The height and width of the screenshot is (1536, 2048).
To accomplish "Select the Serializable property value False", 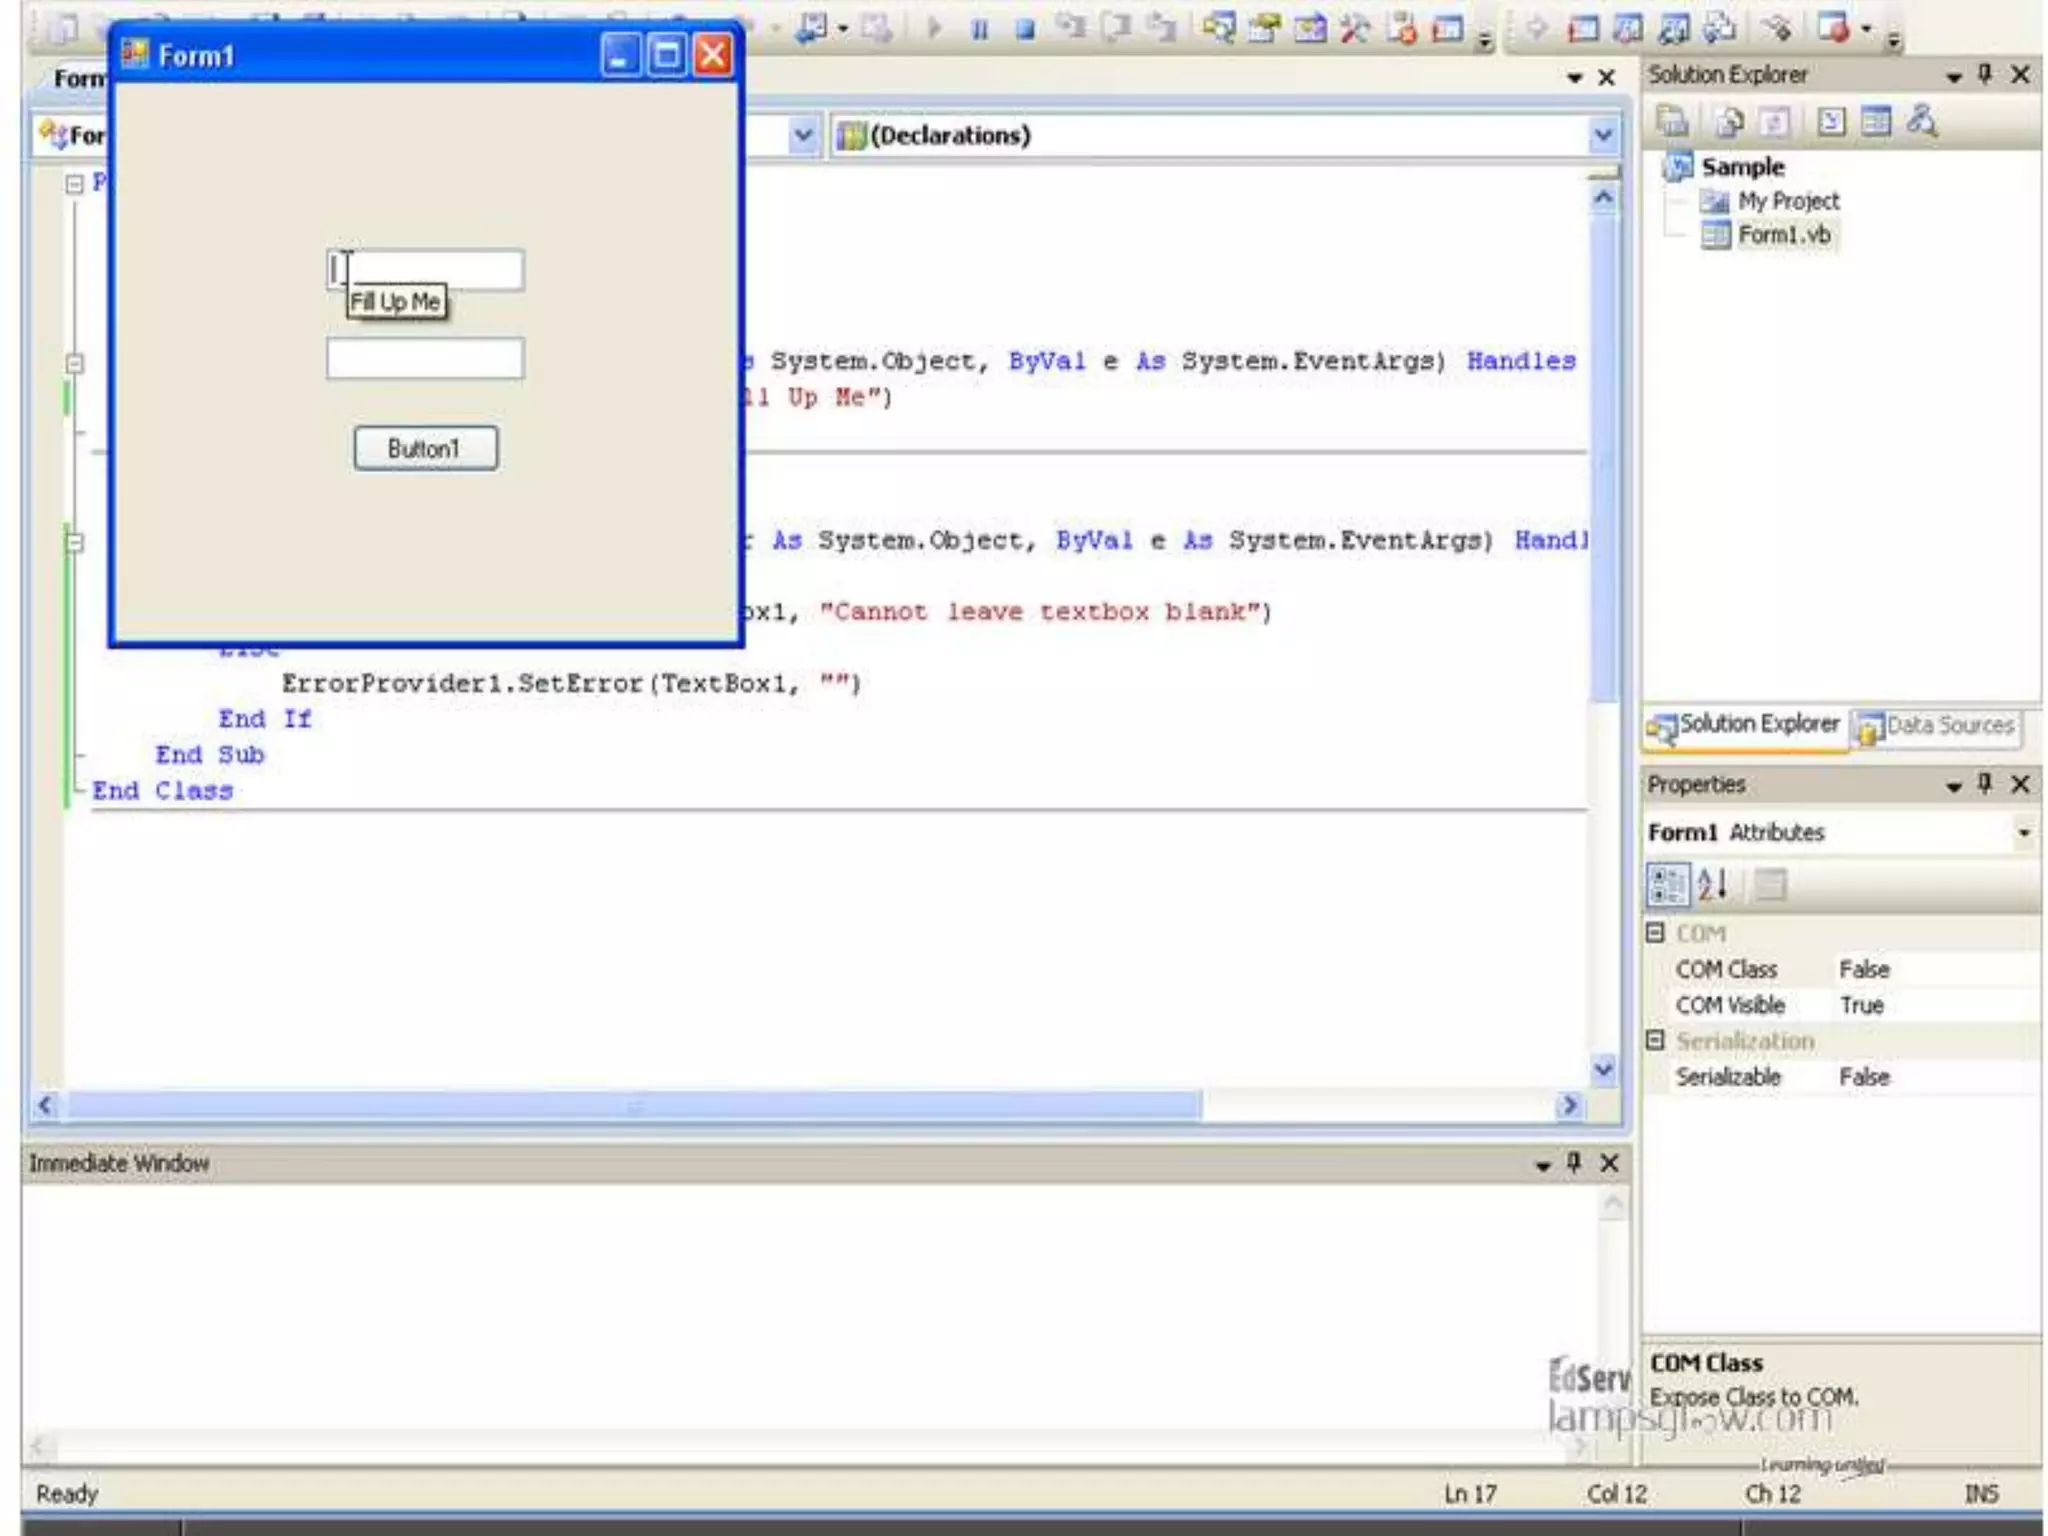I will (1864, 1077).
